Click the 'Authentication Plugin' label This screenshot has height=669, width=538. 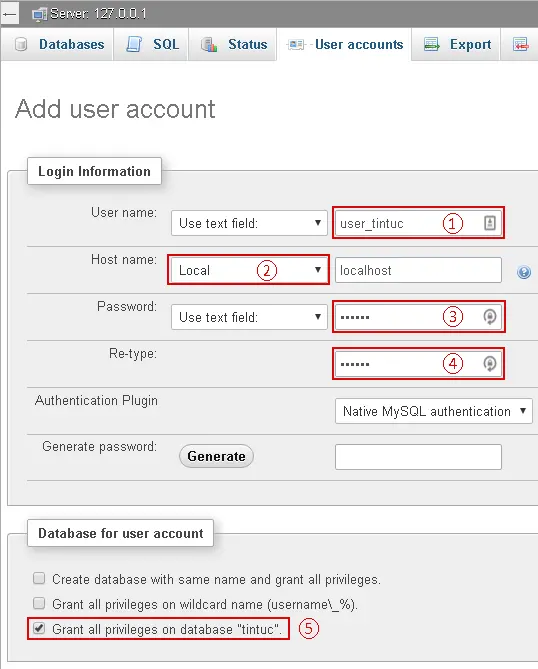pos(96,401)
